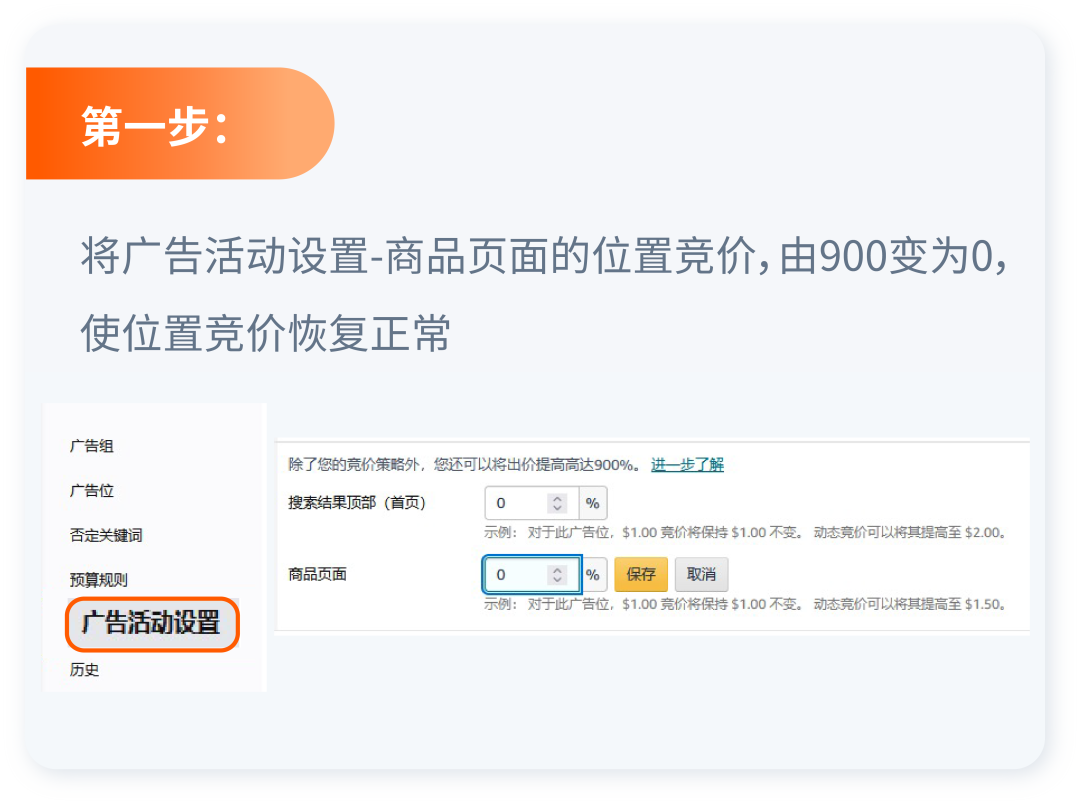Go to 预算规则 in the sidebar

tap(98, 580)
